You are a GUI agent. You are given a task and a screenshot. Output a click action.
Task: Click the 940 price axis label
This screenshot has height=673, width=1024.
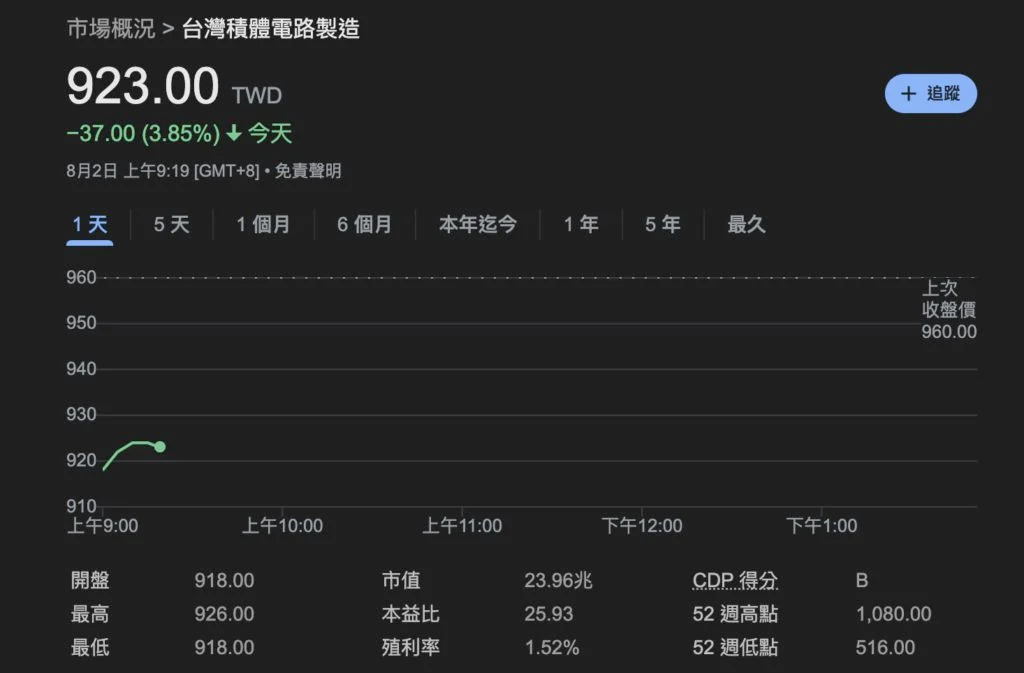pyautogui.click(x=81, y=369)
